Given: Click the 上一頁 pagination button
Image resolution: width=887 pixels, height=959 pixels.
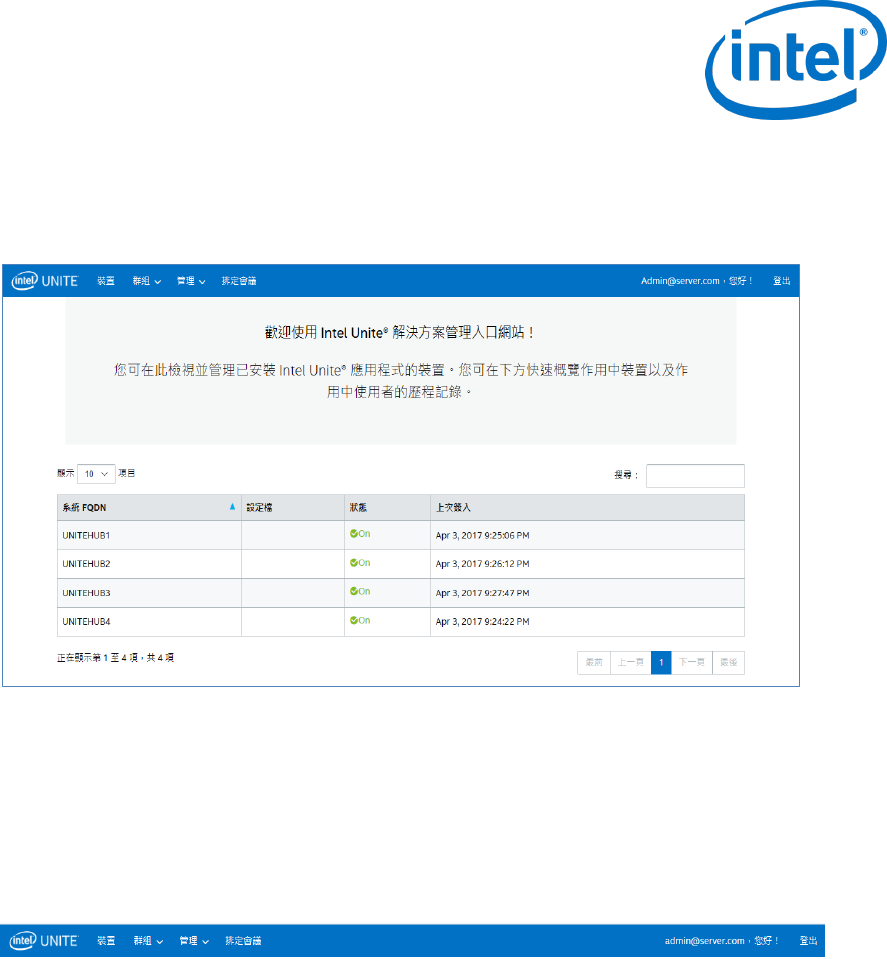Looking at the screenshot, I should coord(631,662).
